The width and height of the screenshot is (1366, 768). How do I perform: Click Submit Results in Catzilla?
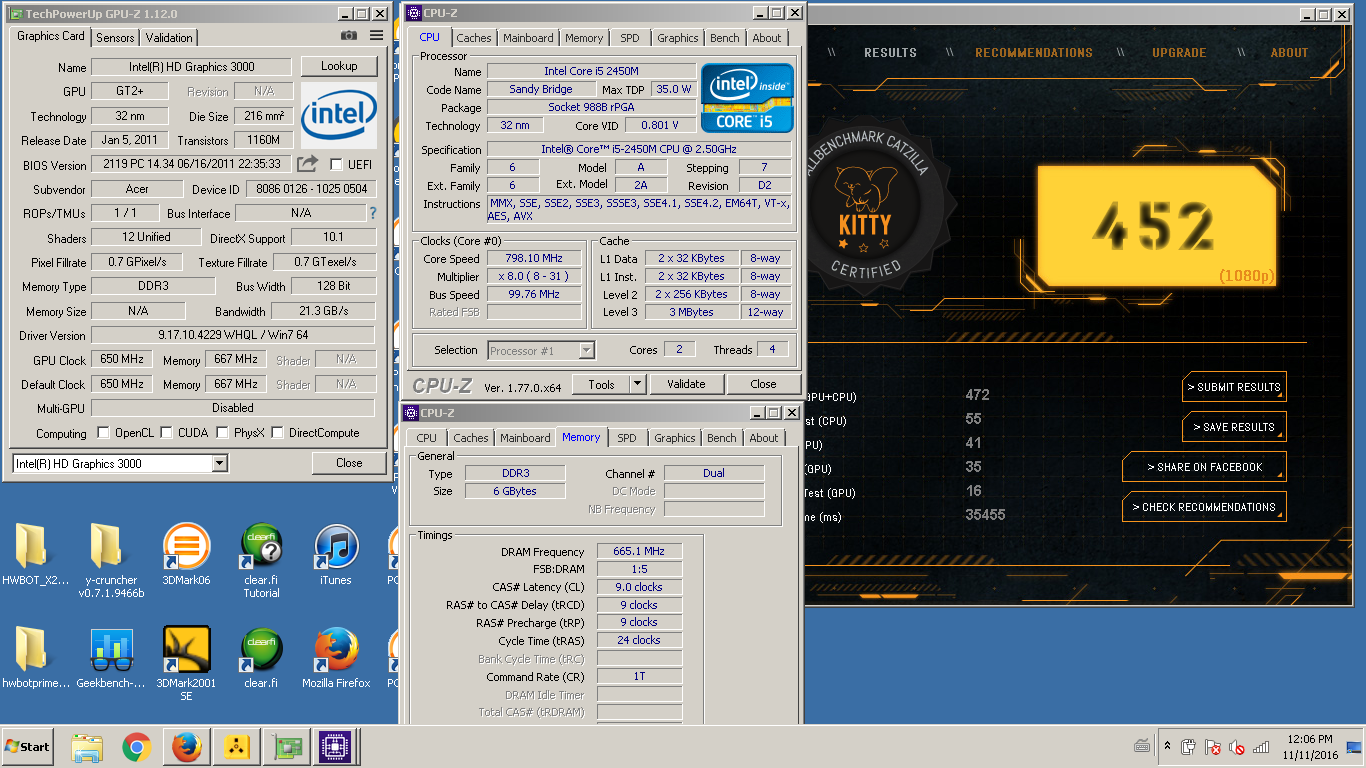[x=1233, y=387]
